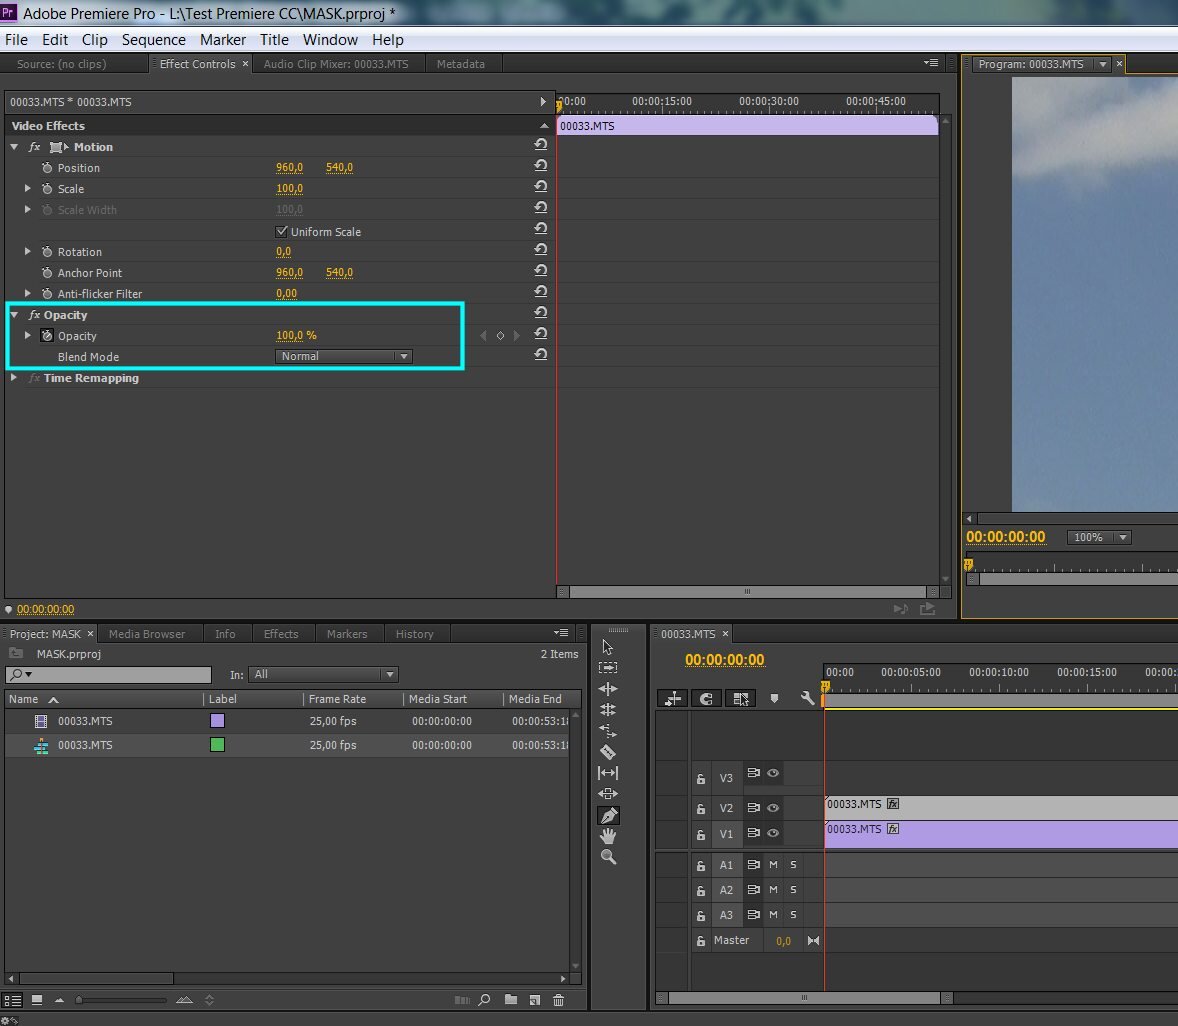Click Effect Controls timecode at bottom left

(x=45, y=609)
